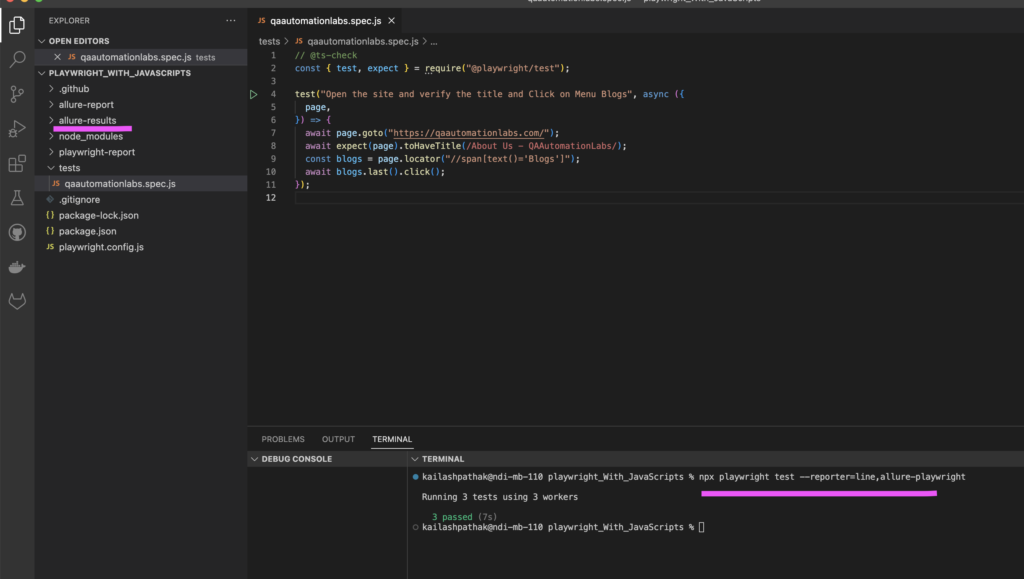Click line number 7 in the gutter
This screenshot has height=579, width=1024.
coord(273,133)
